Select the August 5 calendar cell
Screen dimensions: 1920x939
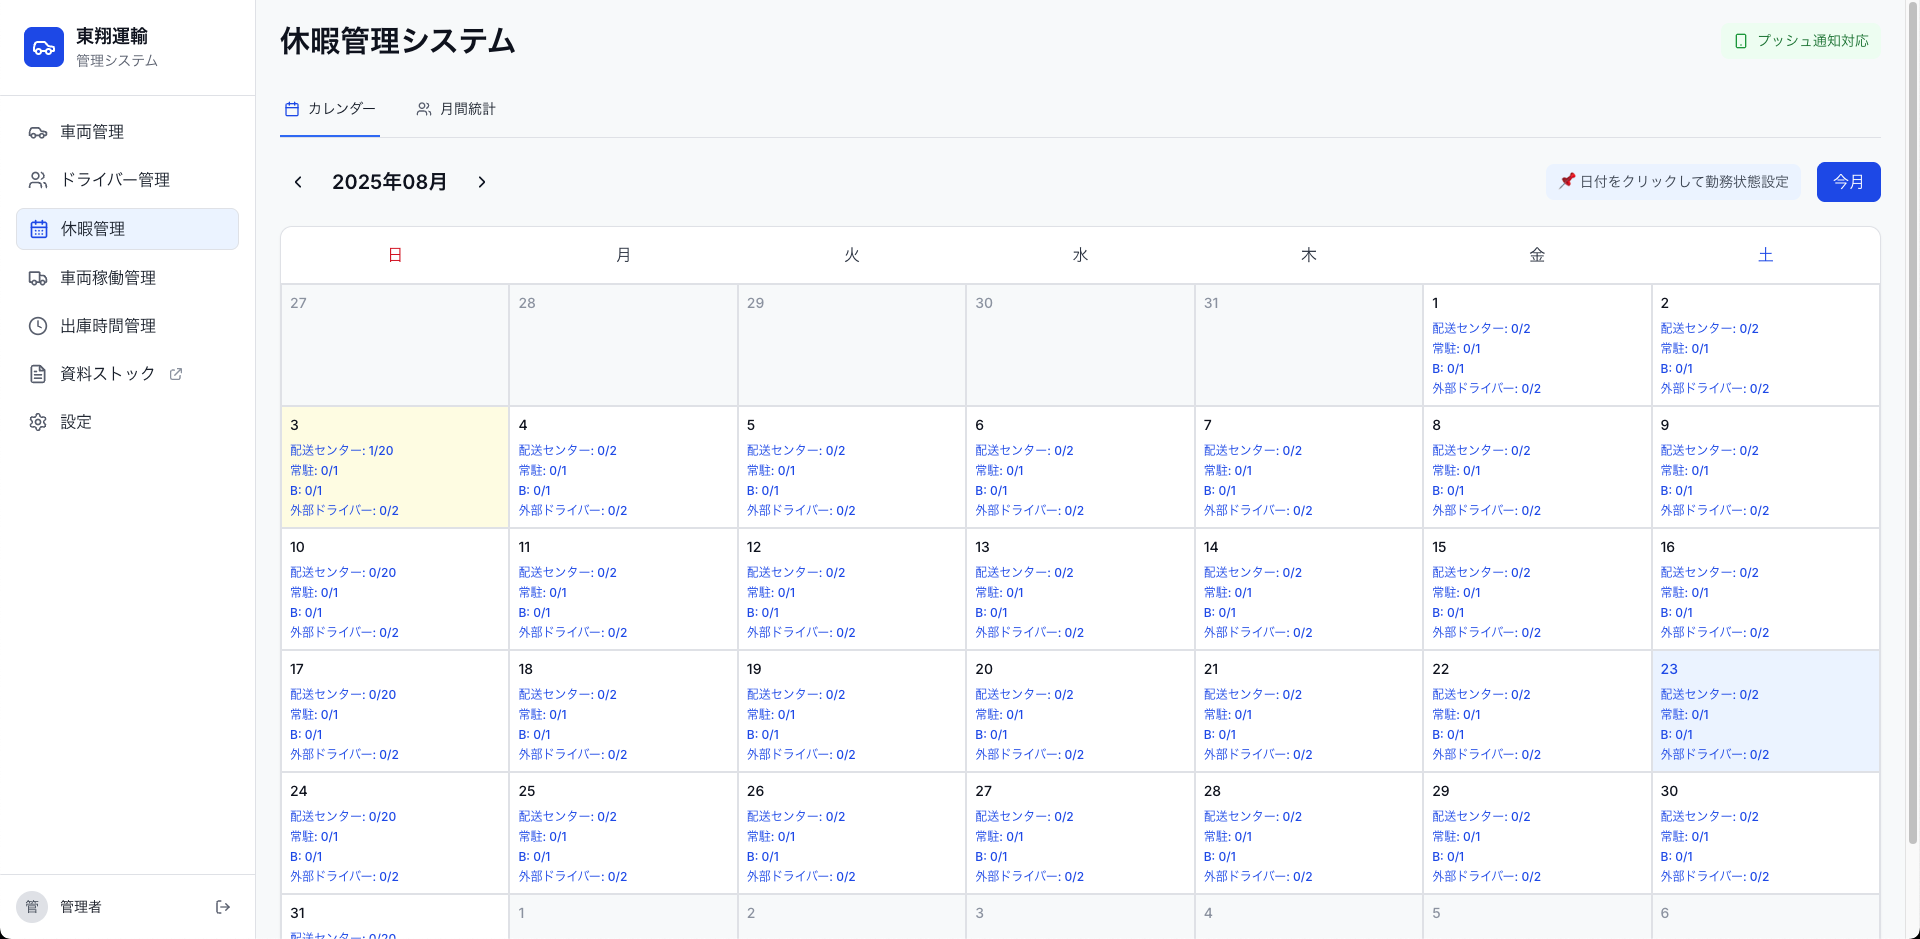click(852, 467)
